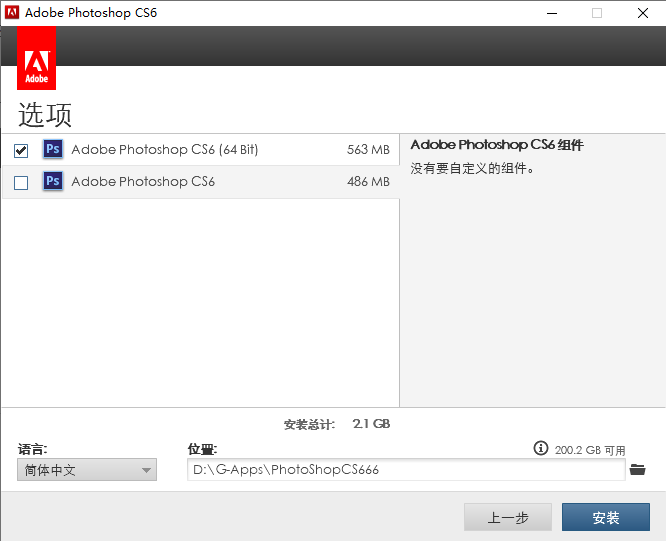Image resolution: width=666 pixels, height=541 pixels.
Task: Uncheck Adobe Photoshop CS6 (64 Bit) checkbox
Action: tap(21, 150)
